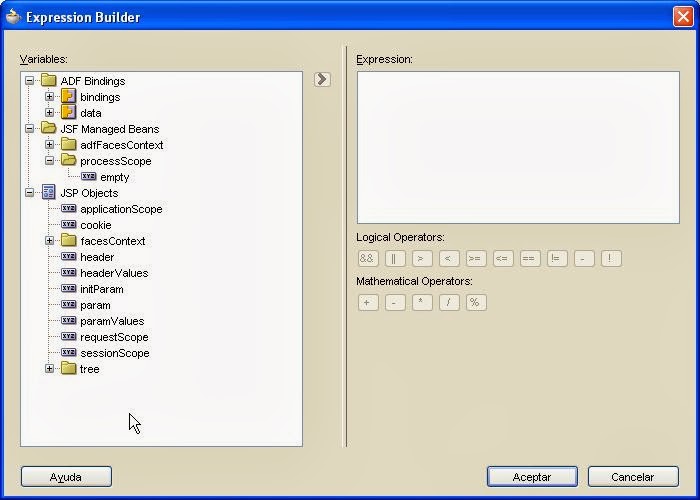The height and width of the screenshot is (500, 700).
Task: Select the applicationScope label
Action: tap(121, 209)
